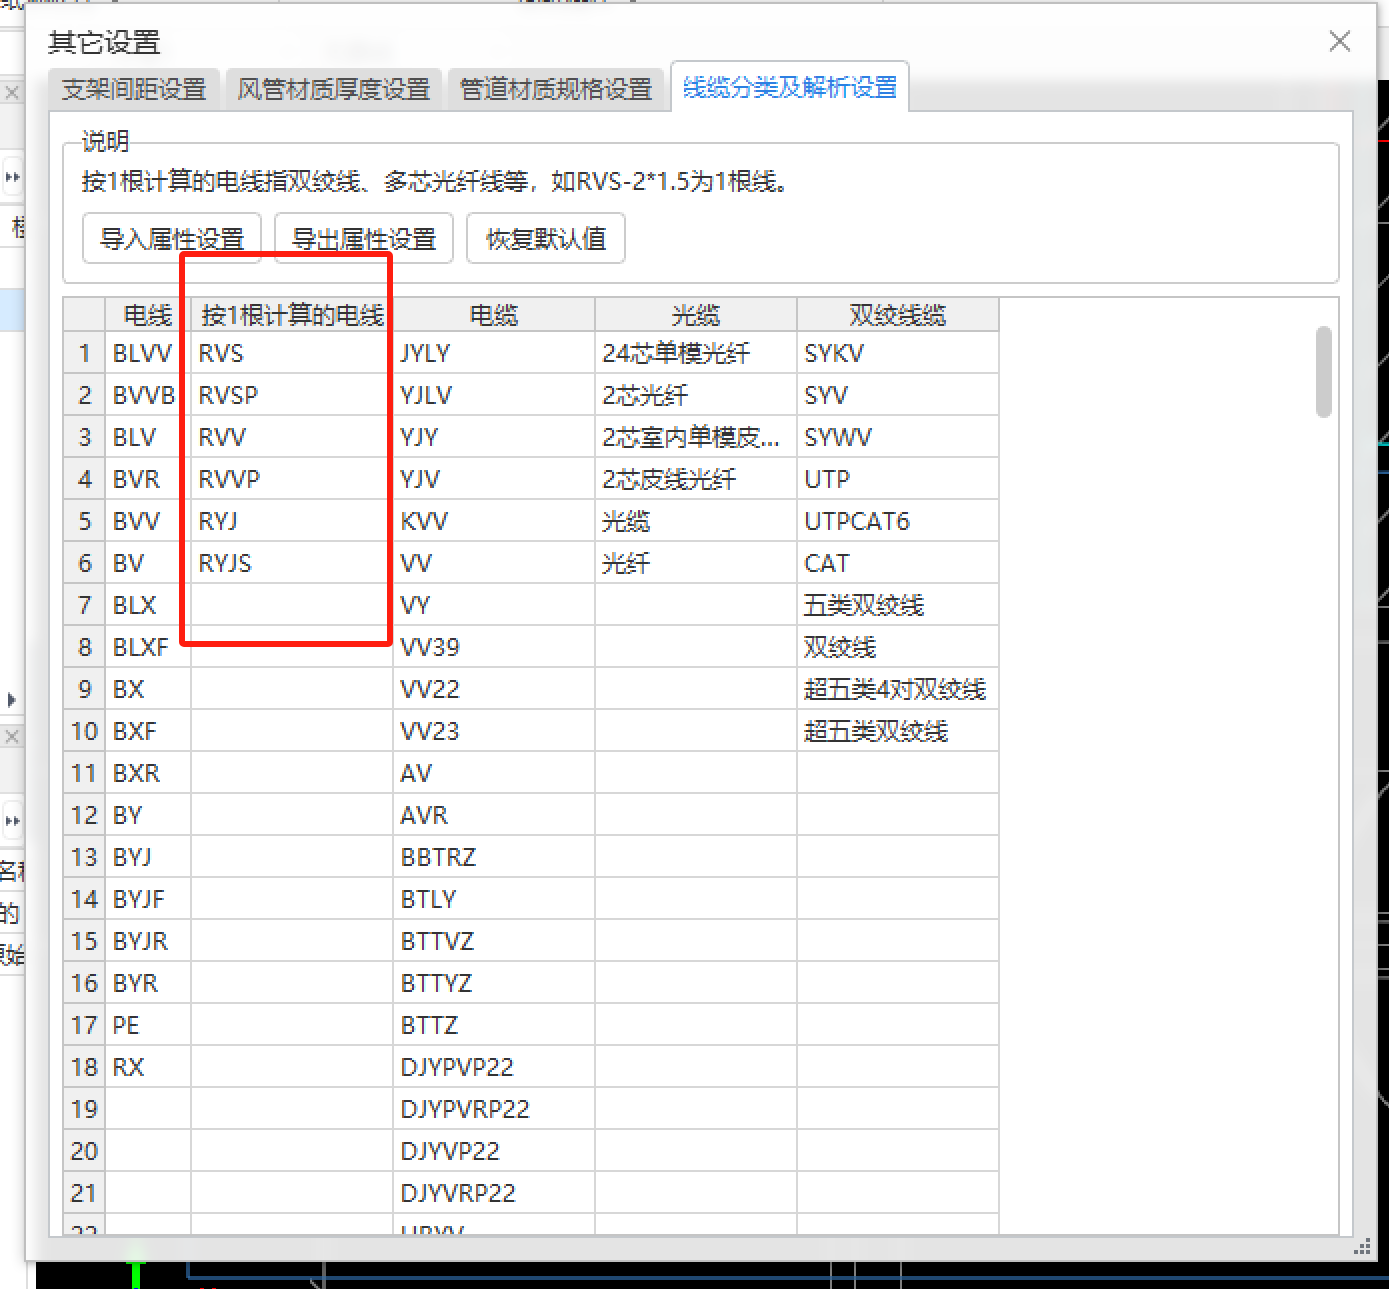The width and height of the screenshot is (1389, 1289).
Task: Select the BLVV cell
Action: click(x=148, y=353)
